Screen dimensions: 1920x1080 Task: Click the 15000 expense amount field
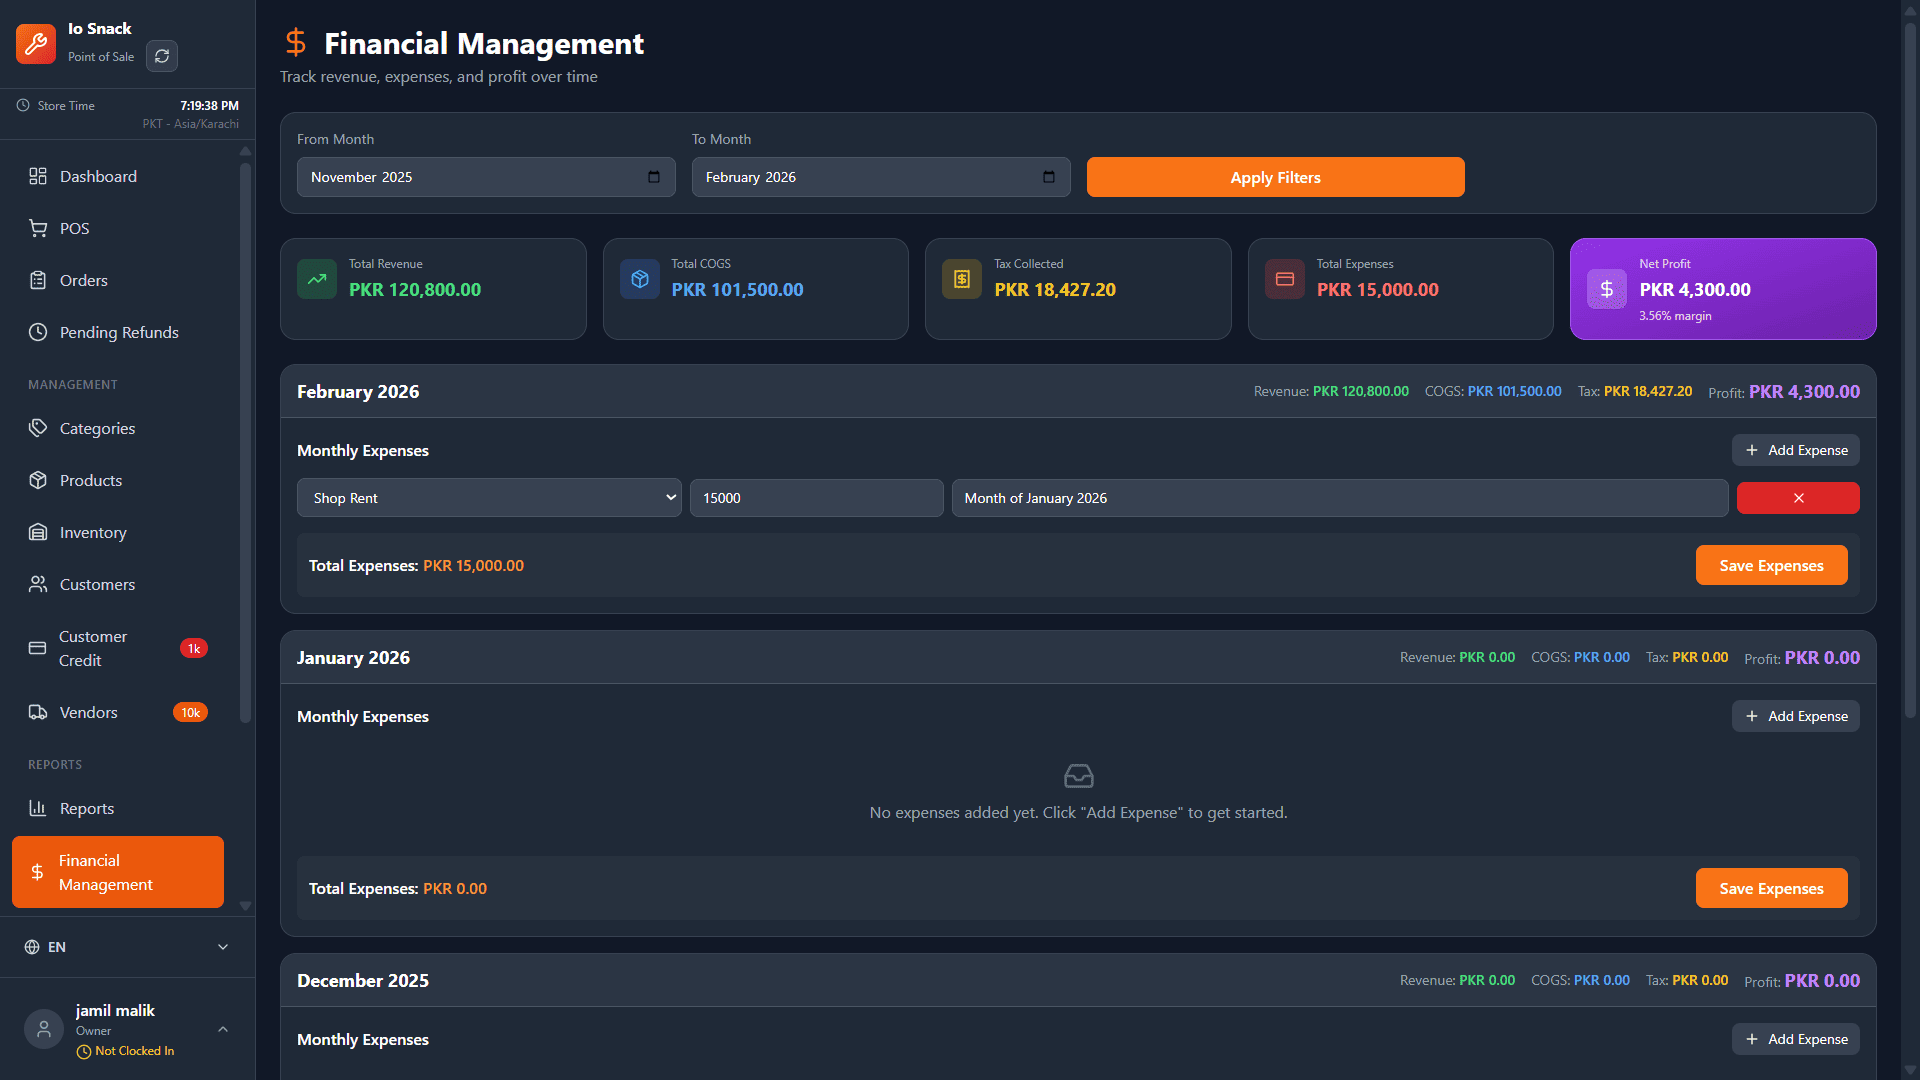pyautogui.click(x=815, y=498)
